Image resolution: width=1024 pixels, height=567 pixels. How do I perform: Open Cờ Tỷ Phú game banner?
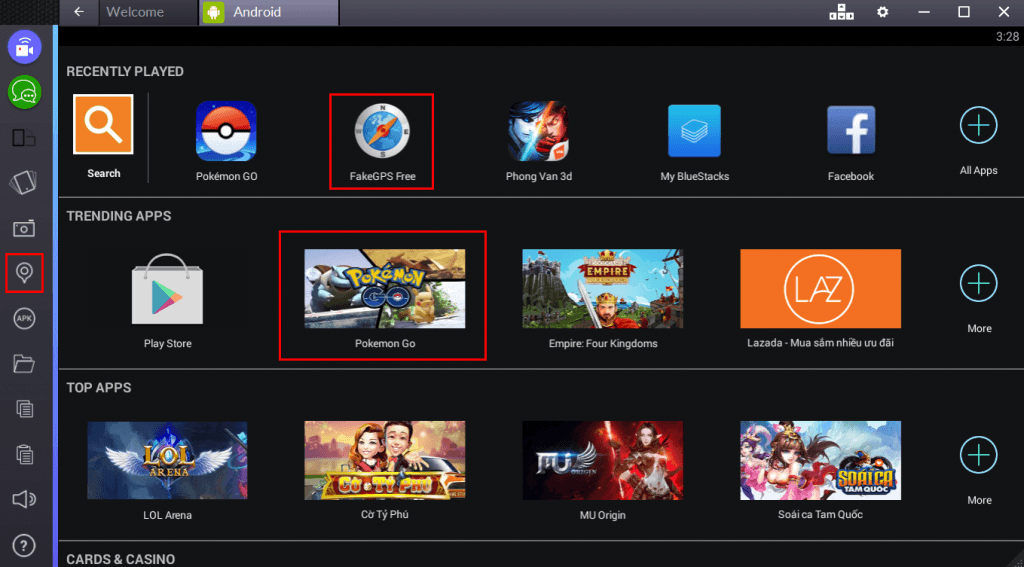click(385, 460)
